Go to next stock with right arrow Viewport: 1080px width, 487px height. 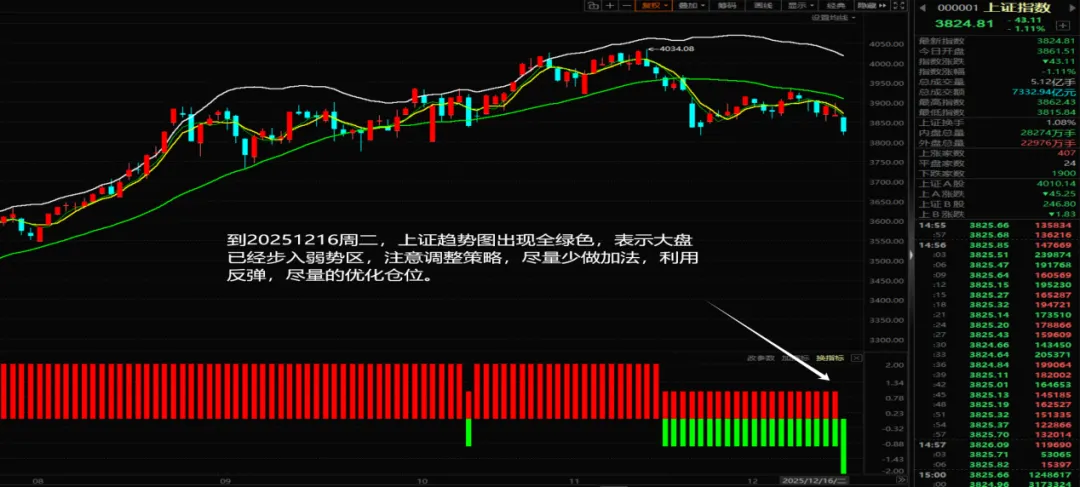(1074, 8)
